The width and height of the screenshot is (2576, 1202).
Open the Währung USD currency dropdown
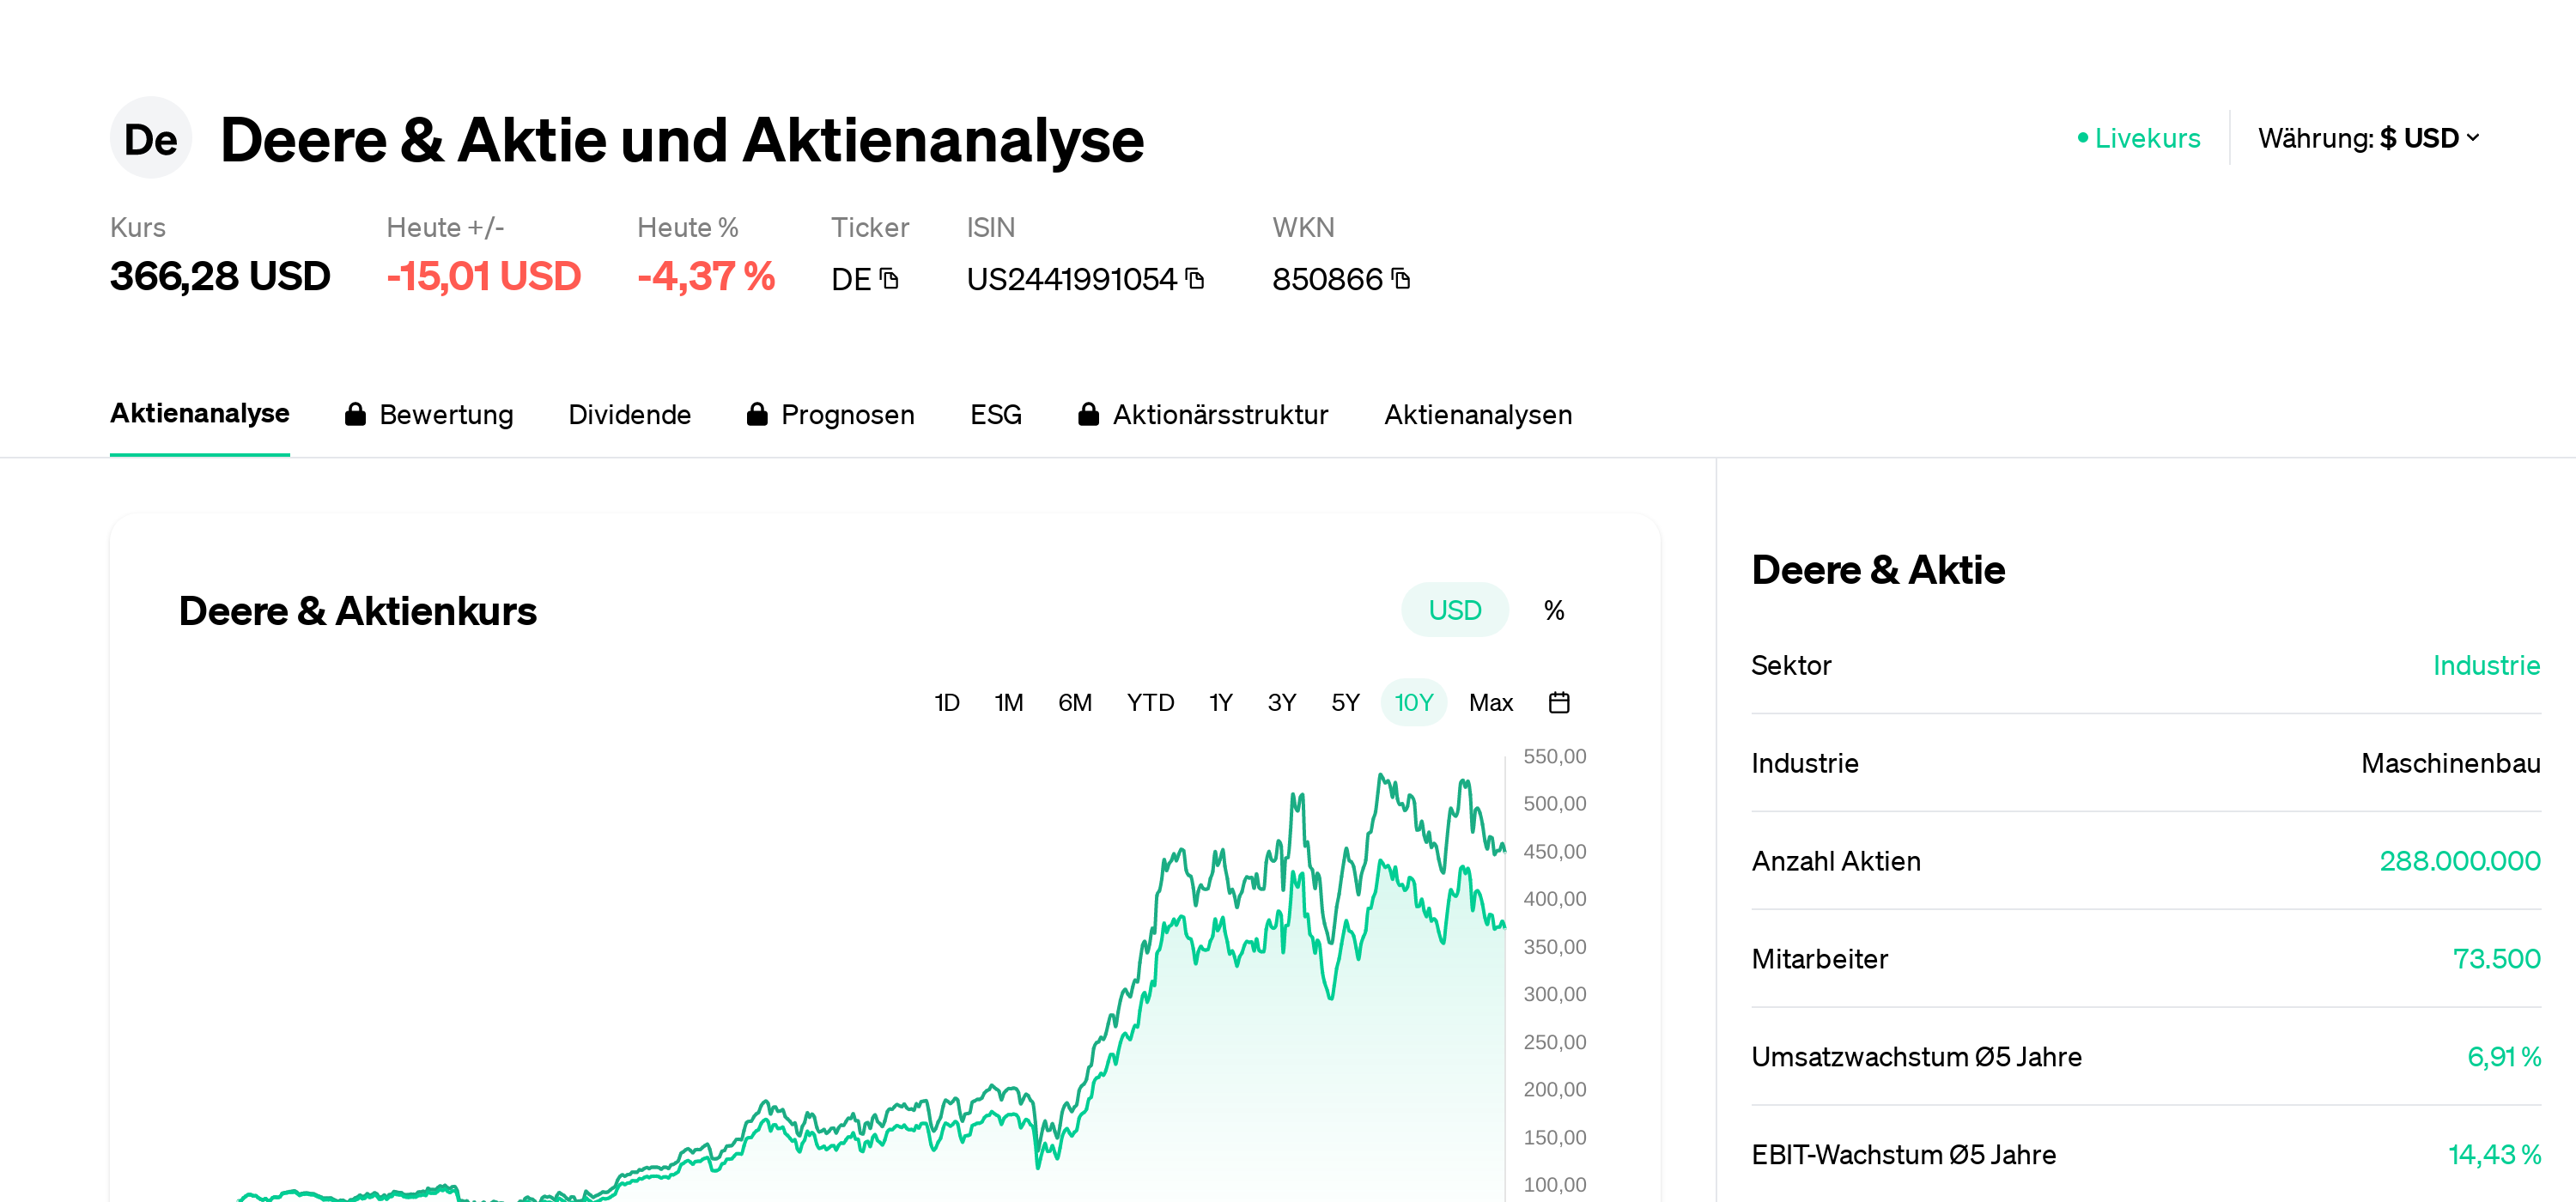[x=2369, y=138]
